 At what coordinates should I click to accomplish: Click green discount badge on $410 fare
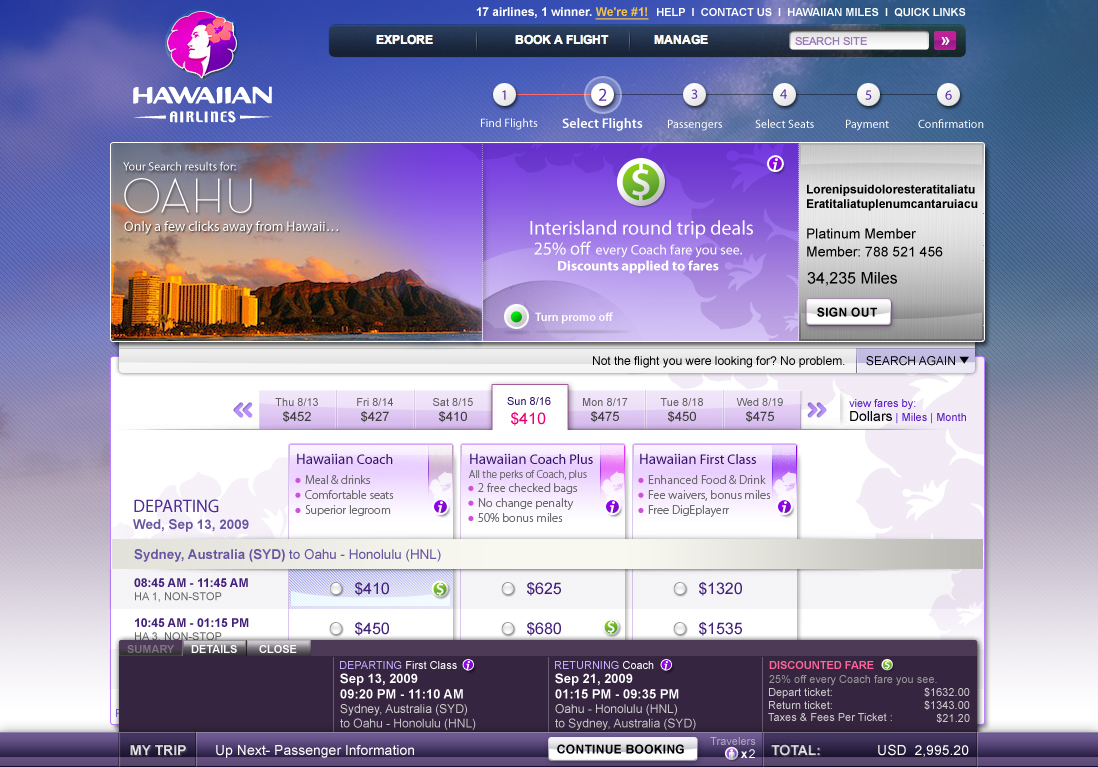click(440, 589)
